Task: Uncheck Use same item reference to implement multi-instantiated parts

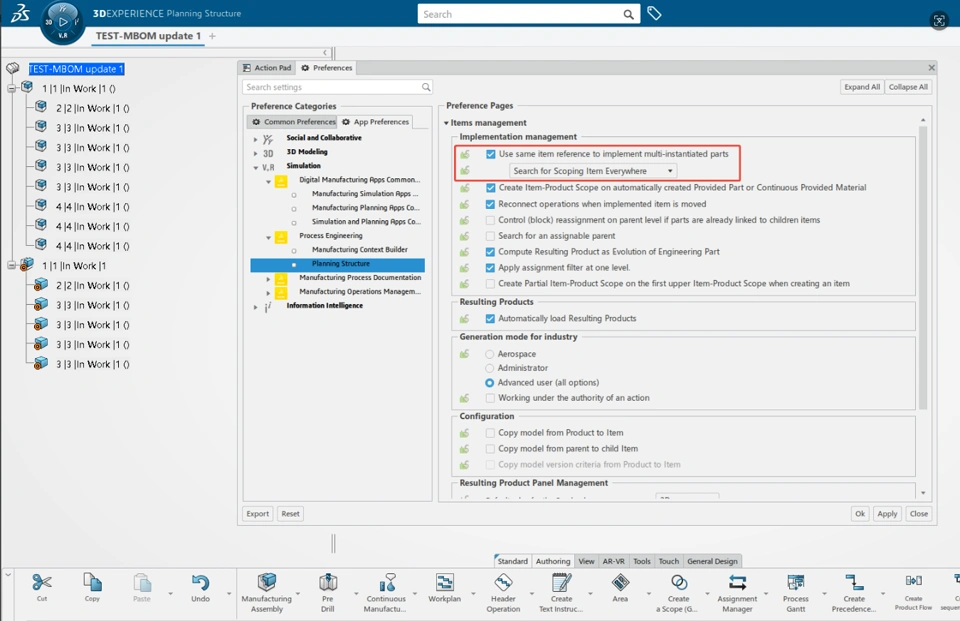Action: pos(490,154)
